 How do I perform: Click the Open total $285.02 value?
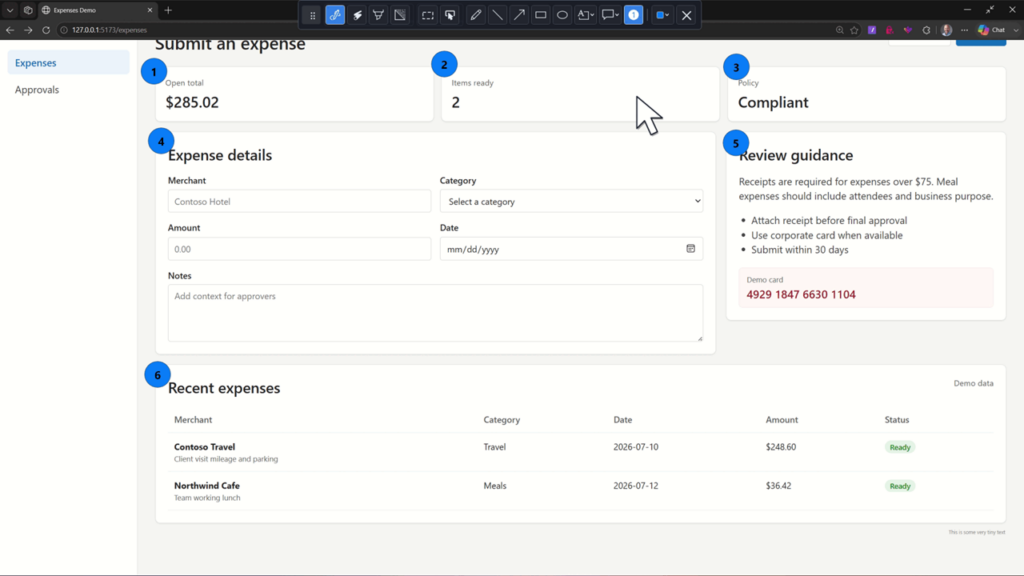point(192,103)
